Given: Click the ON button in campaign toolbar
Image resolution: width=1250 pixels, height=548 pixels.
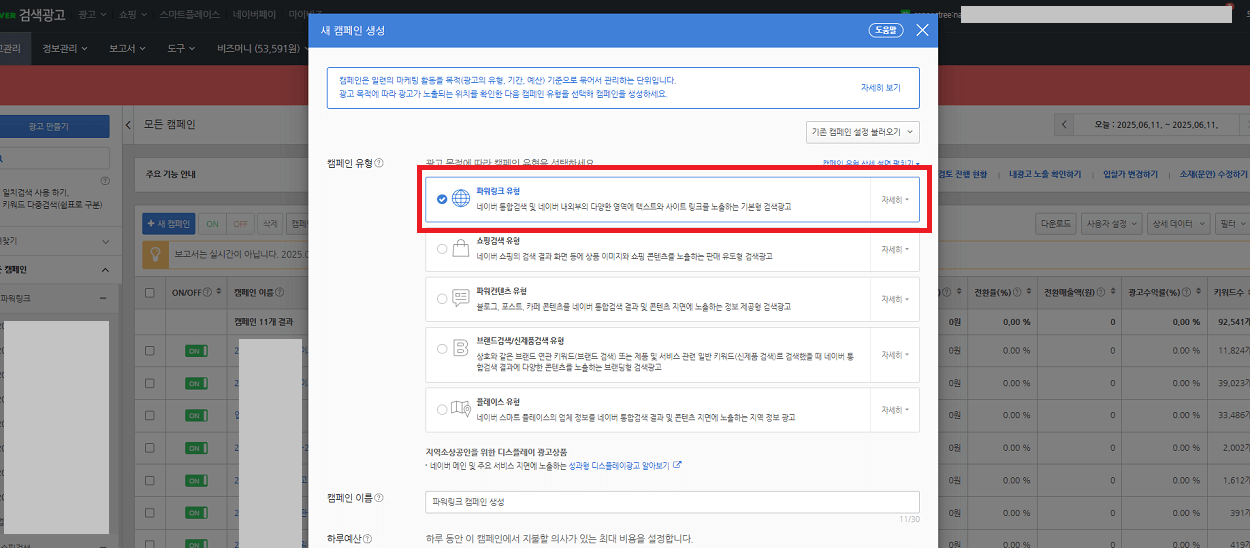Looking at the screenshot, I should click(x=211, y=224).
